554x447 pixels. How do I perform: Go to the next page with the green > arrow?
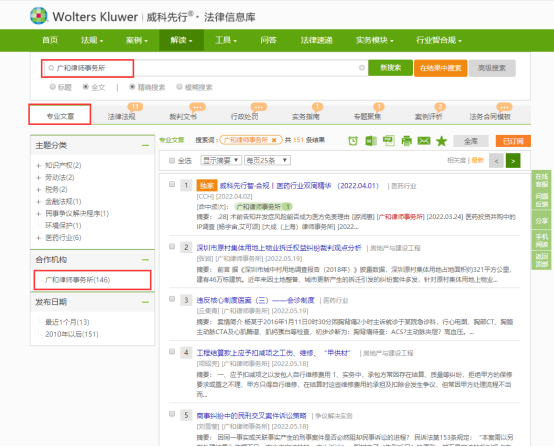[513, 161]
